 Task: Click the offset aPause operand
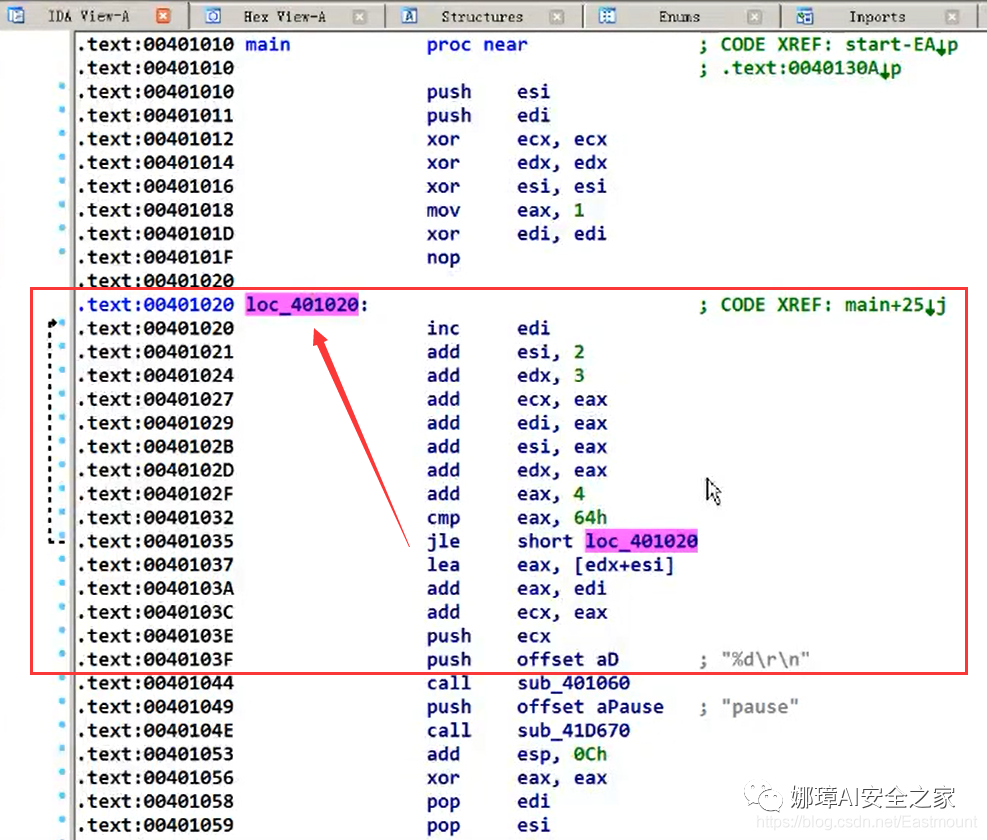tap(590, 707)
